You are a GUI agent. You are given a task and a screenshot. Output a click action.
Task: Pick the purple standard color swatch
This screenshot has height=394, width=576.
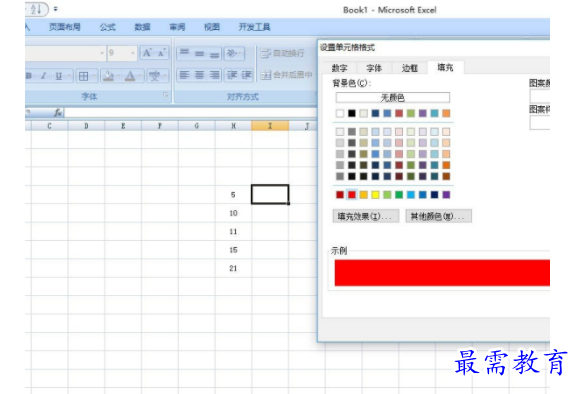coord(446,195)
